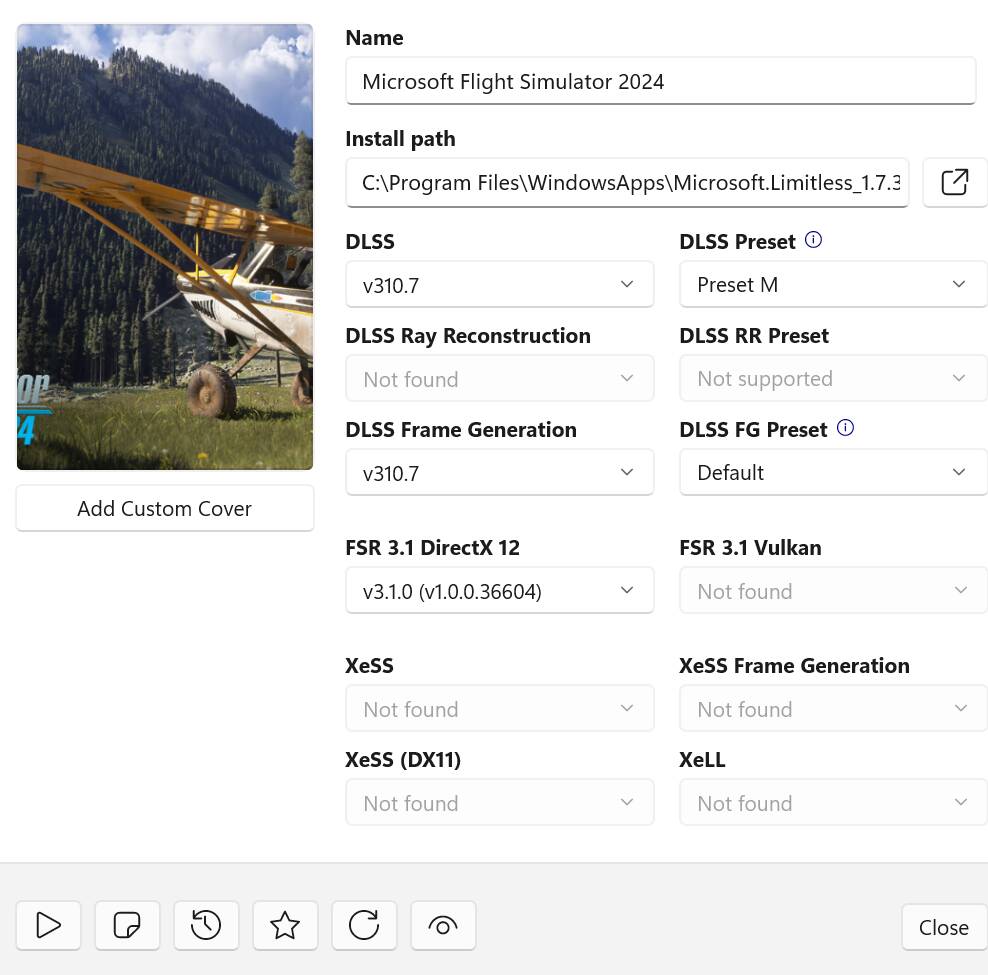The height and width of the screenshot is (975, 988).
Task: Click the Close button
Action: (x=943, y=927)
